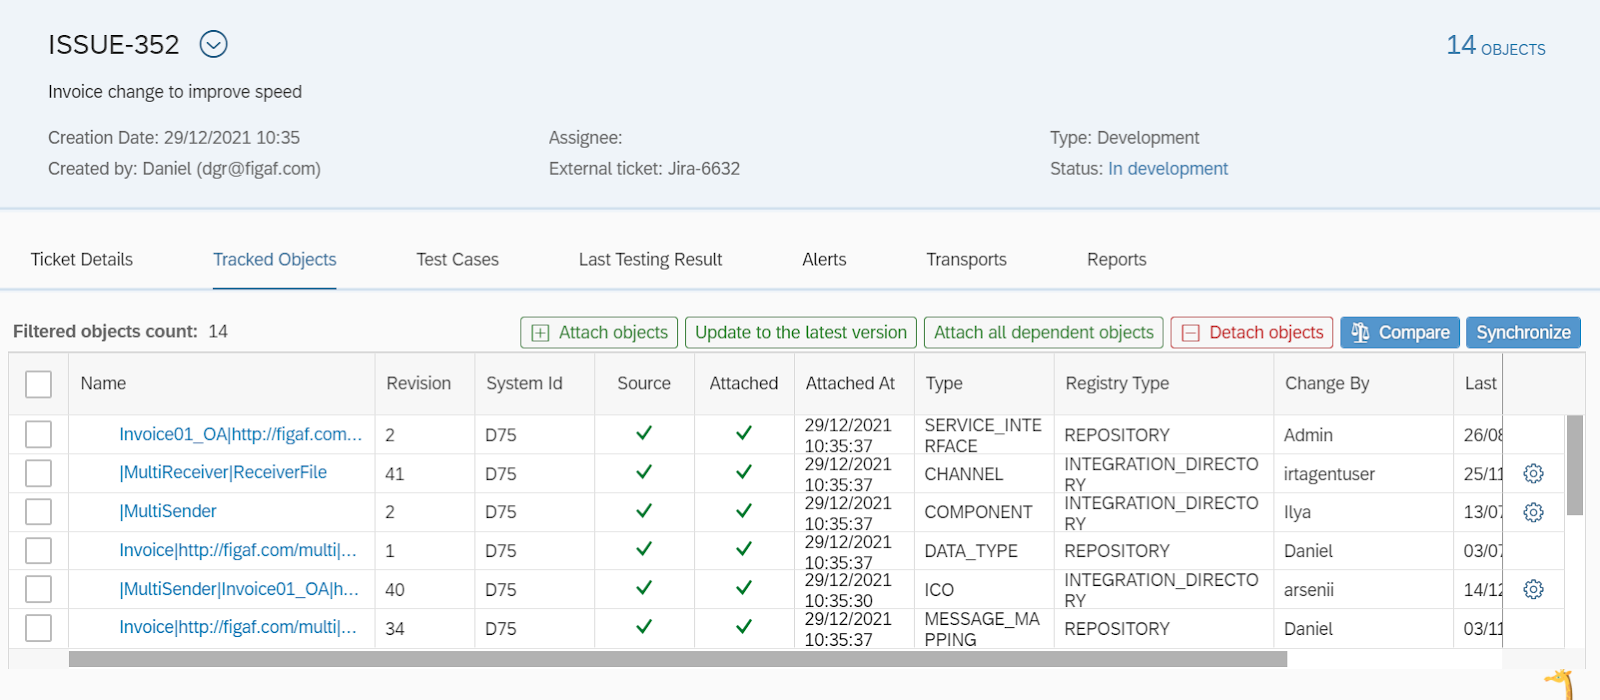Open the Ticket Details tab
The height and width of the screenshot is (700, 1600).
(x=82, y=259)
